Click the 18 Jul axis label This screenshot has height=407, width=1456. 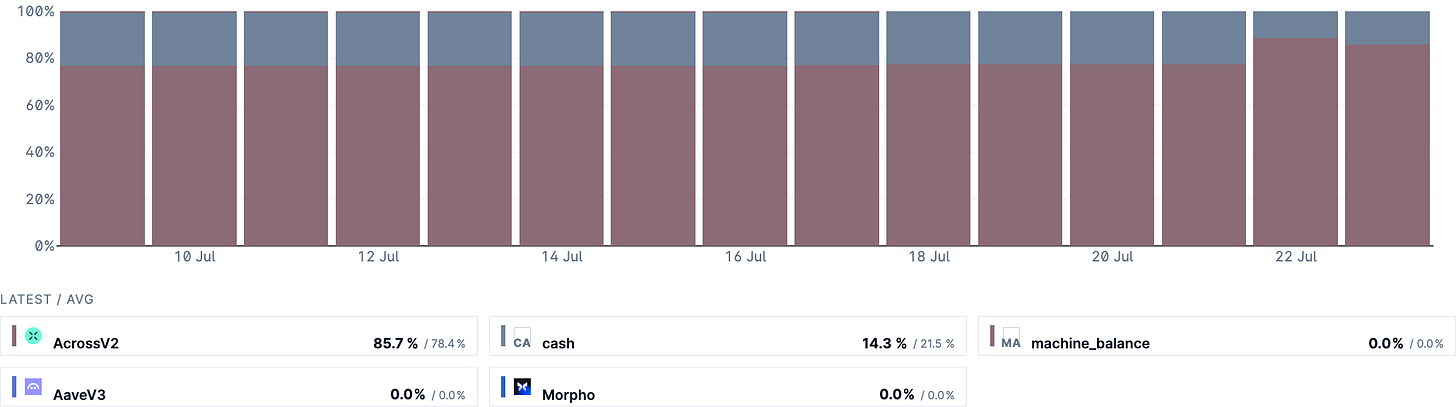929,258
